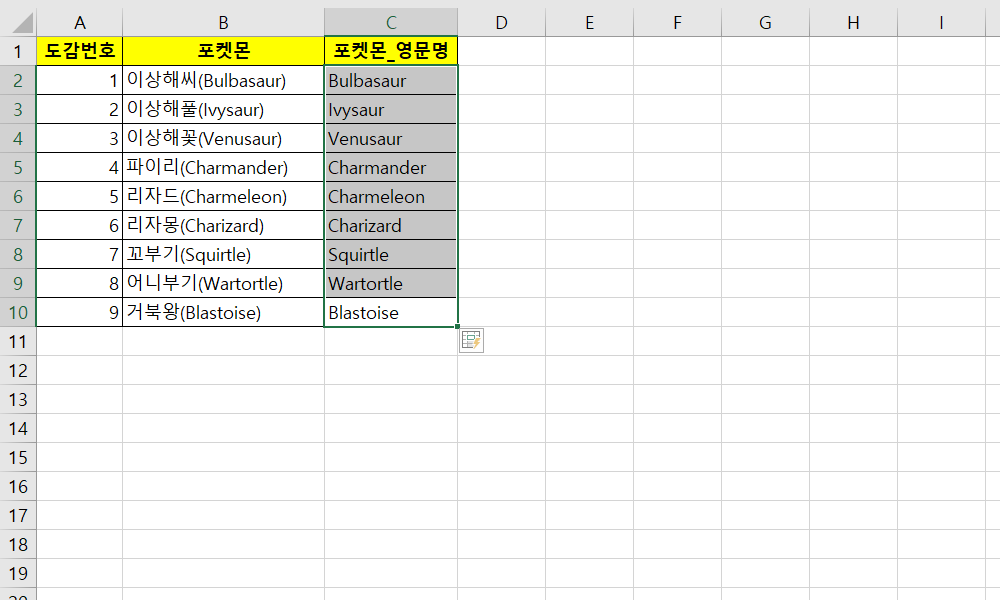Select the 도감번호 cell containing 9

[x=80, y=312]
